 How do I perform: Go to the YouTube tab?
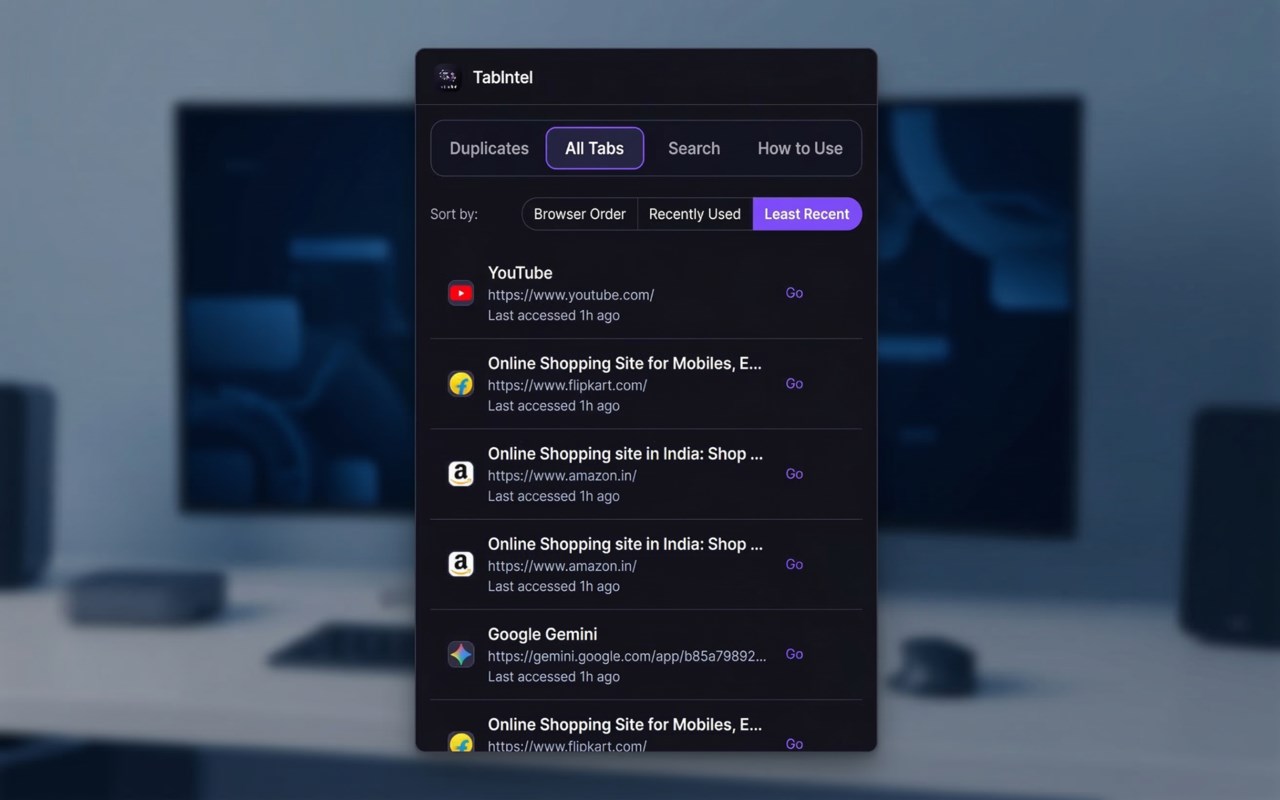pyautogui.click(x=794, y=293)
